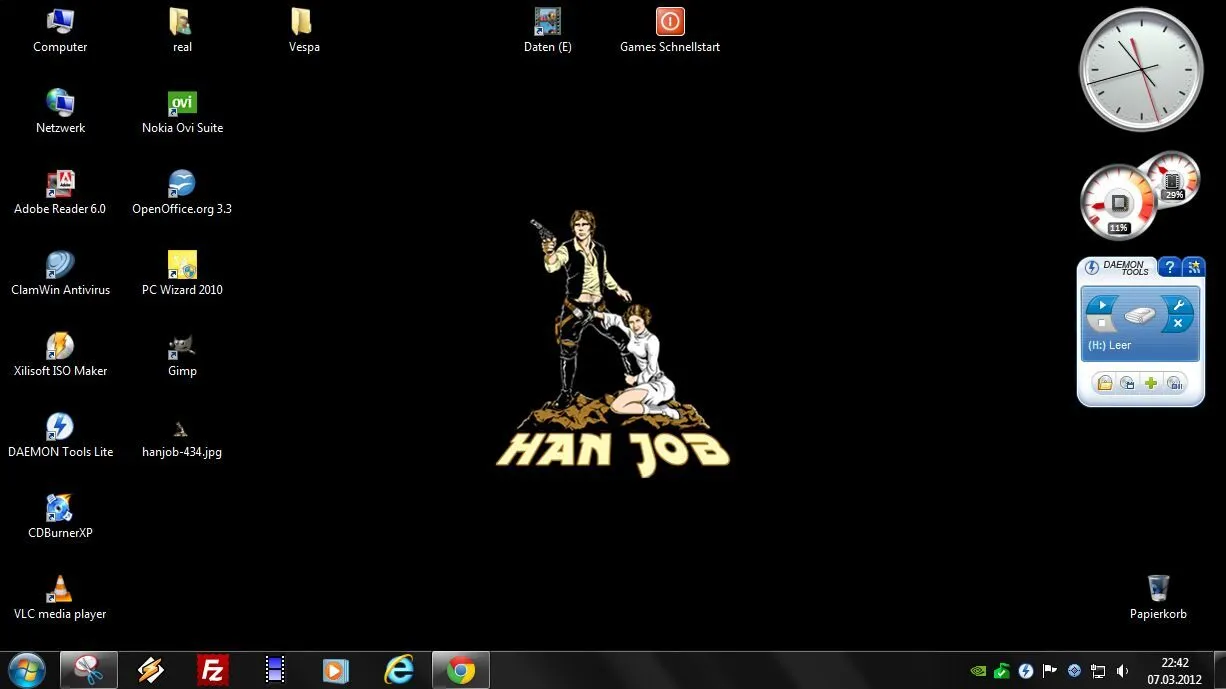This screenshot has height=689, width=1226.
Task: Click the NVIDIA icon in the system tray
Action: coord(978,671)
